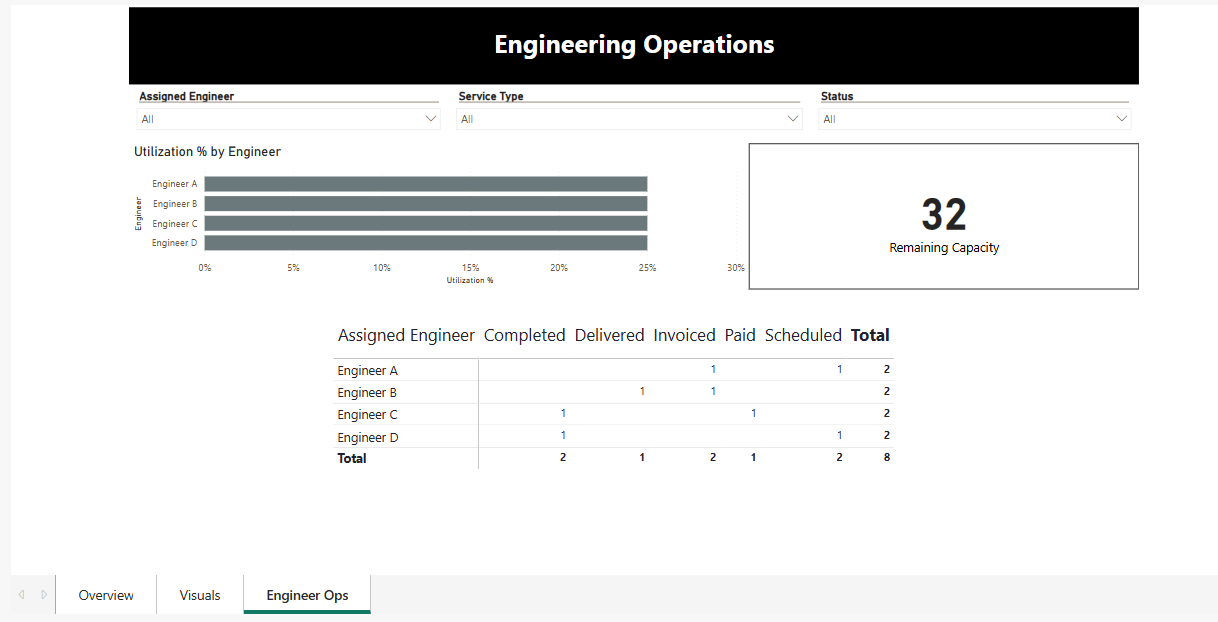Click Engineer B's Invoiced value
This screenshot has width=1218, height=622.
[713, 391]
